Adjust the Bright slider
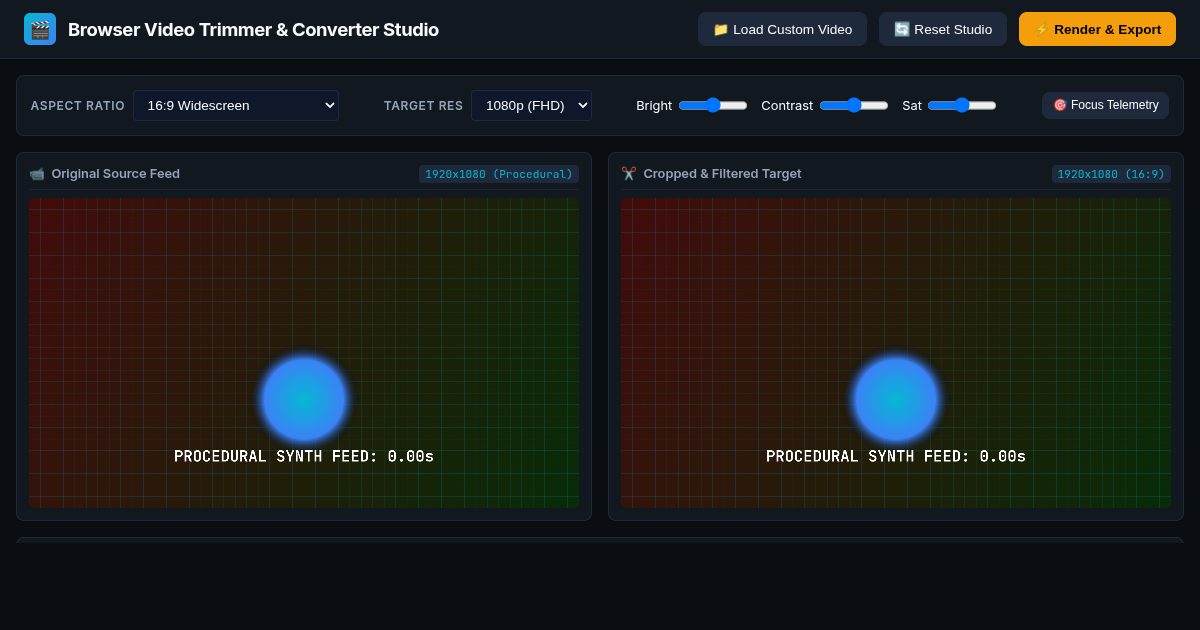Image resolution: width=1200 pixels, height=630 pixels. pos(713,105)
